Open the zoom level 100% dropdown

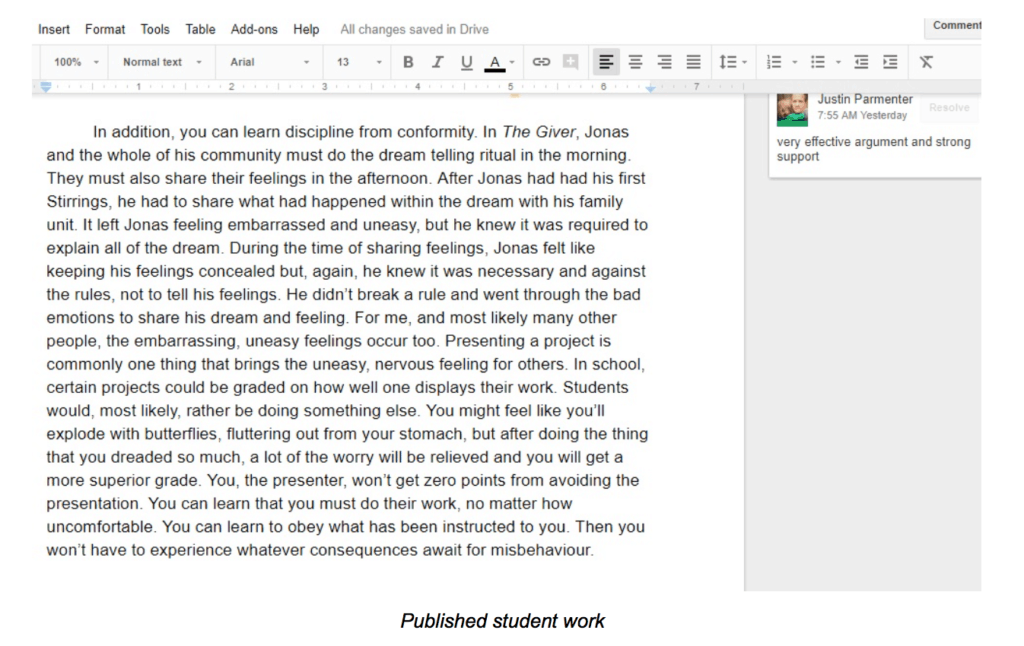(76, 62)
